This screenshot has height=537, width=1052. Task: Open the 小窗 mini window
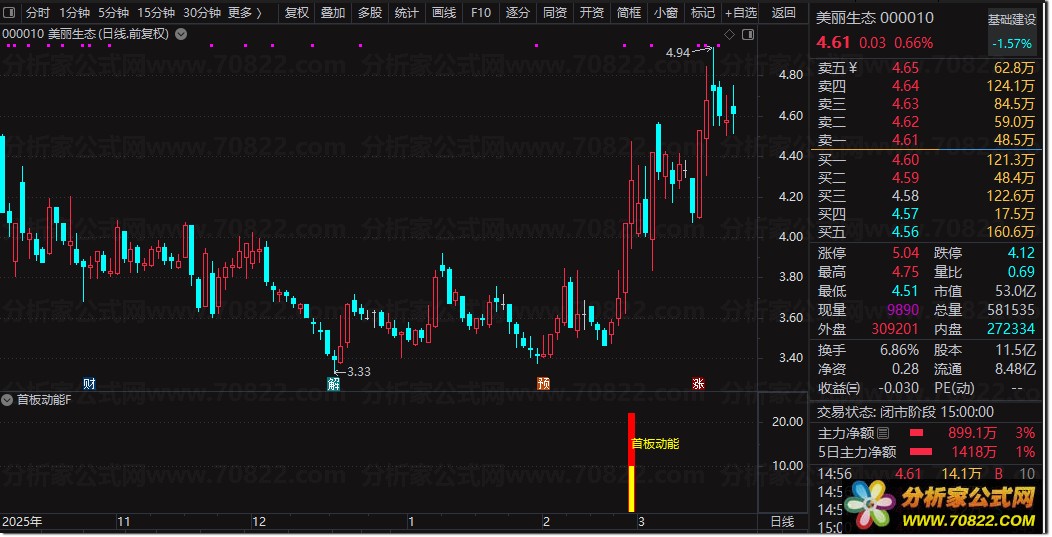click(x=666, y=13)
